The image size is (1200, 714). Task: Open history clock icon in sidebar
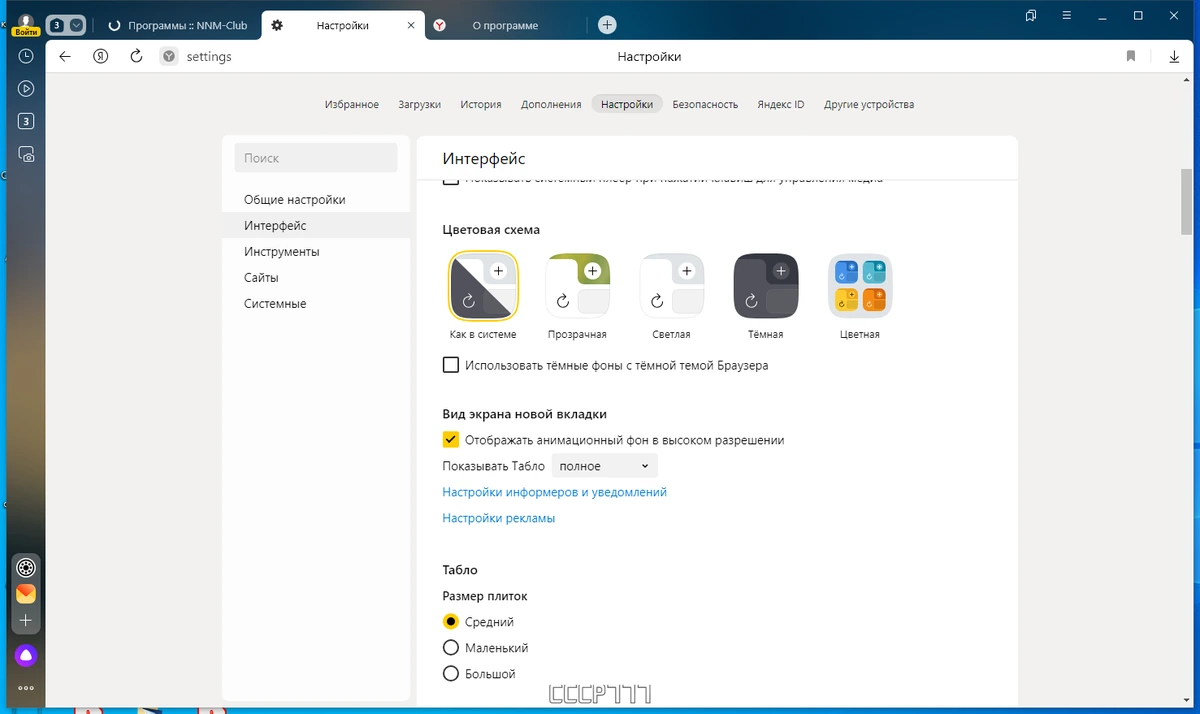(x=26, y=57)
